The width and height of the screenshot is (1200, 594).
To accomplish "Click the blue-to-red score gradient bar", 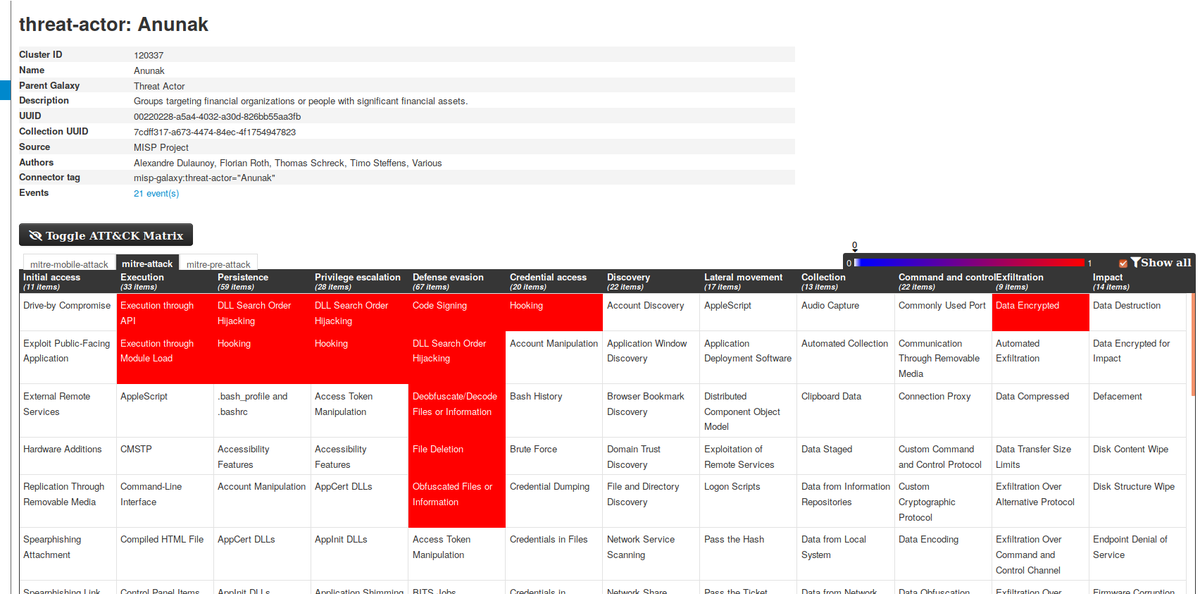I will point(970,262).
